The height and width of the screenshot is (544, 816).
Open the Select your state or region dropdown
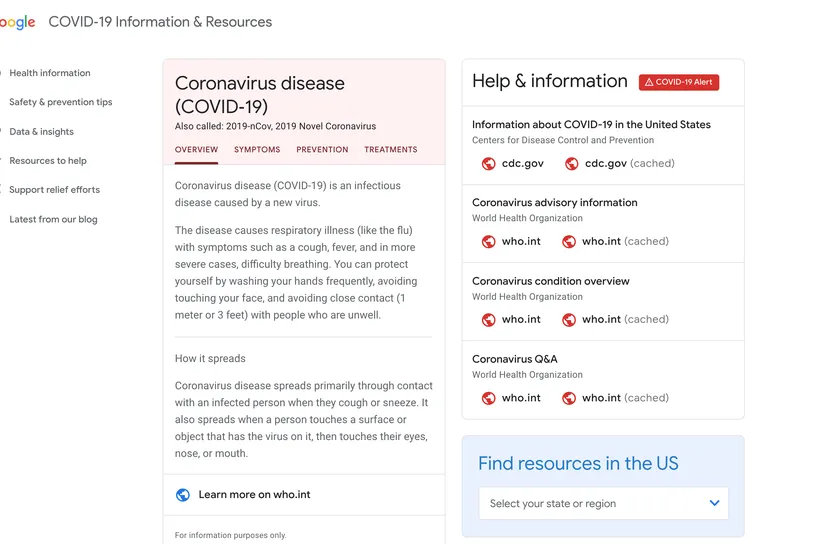tap(604, 503)
